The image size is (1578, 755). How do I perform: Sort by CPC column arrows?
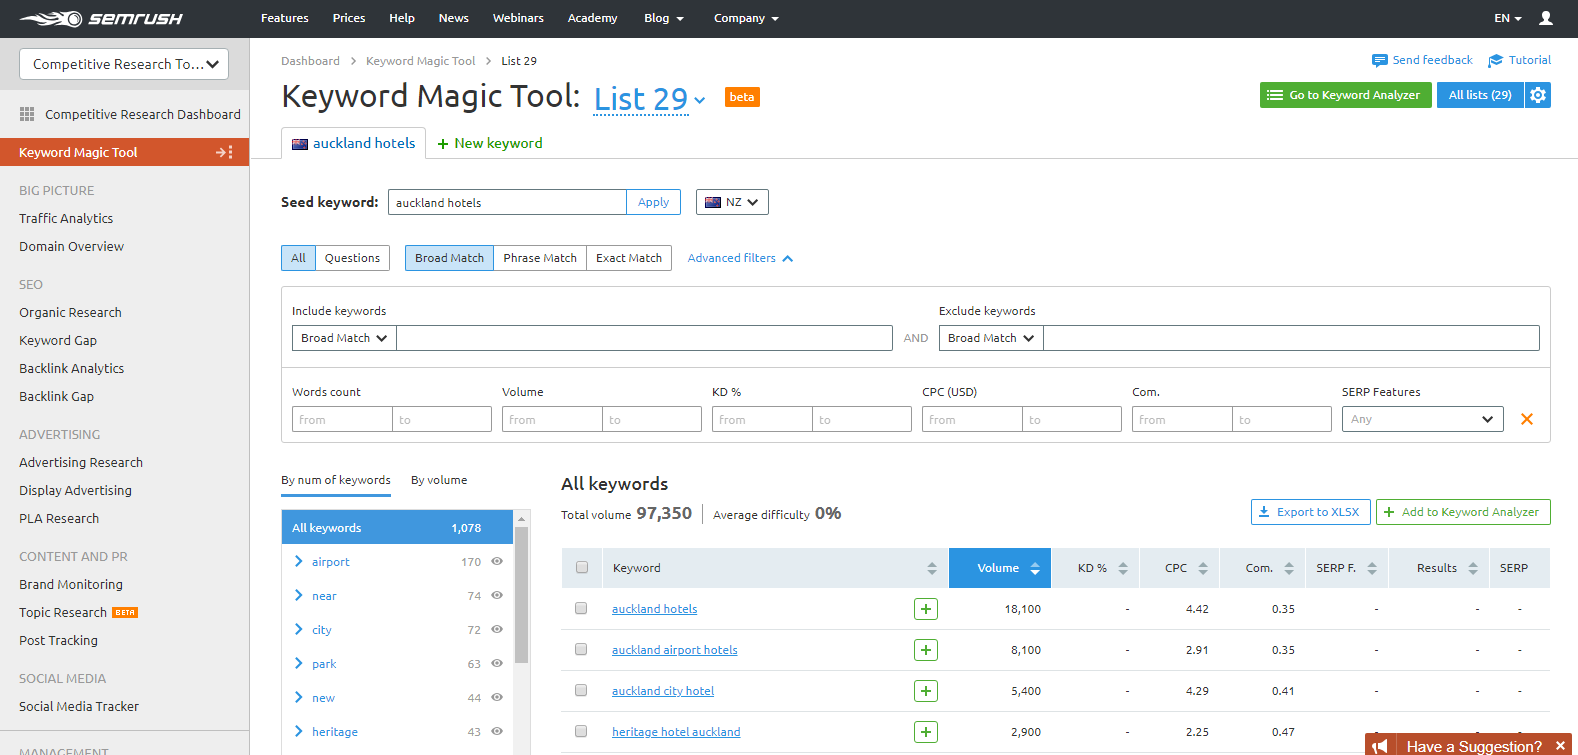tap(1203, 568)
